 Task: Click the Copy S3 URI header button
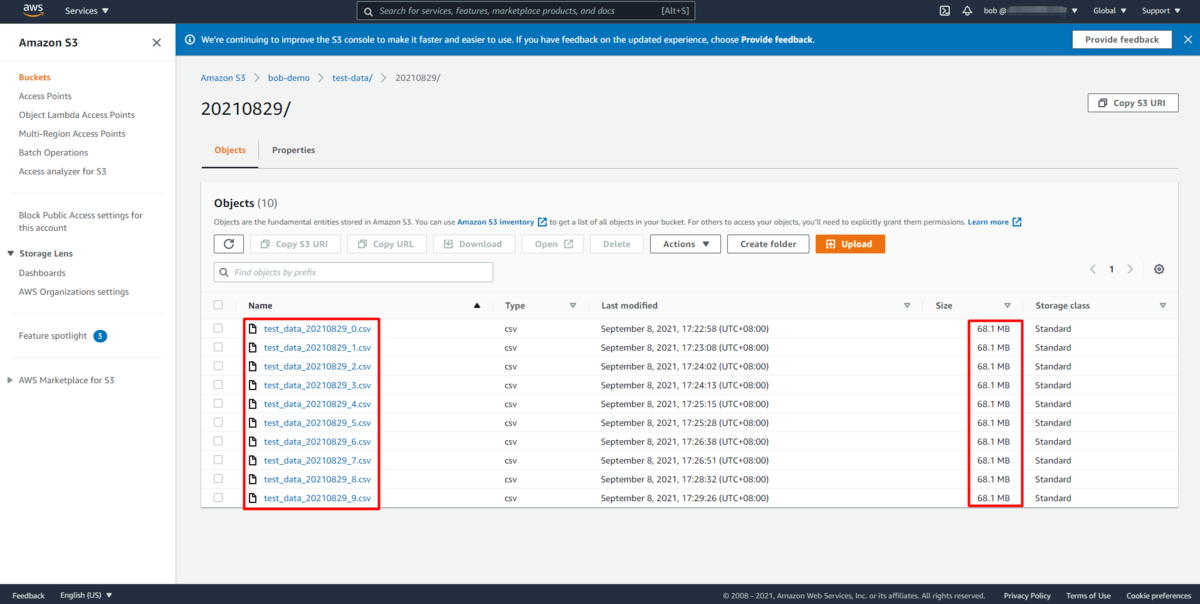tap(1131, 103)
